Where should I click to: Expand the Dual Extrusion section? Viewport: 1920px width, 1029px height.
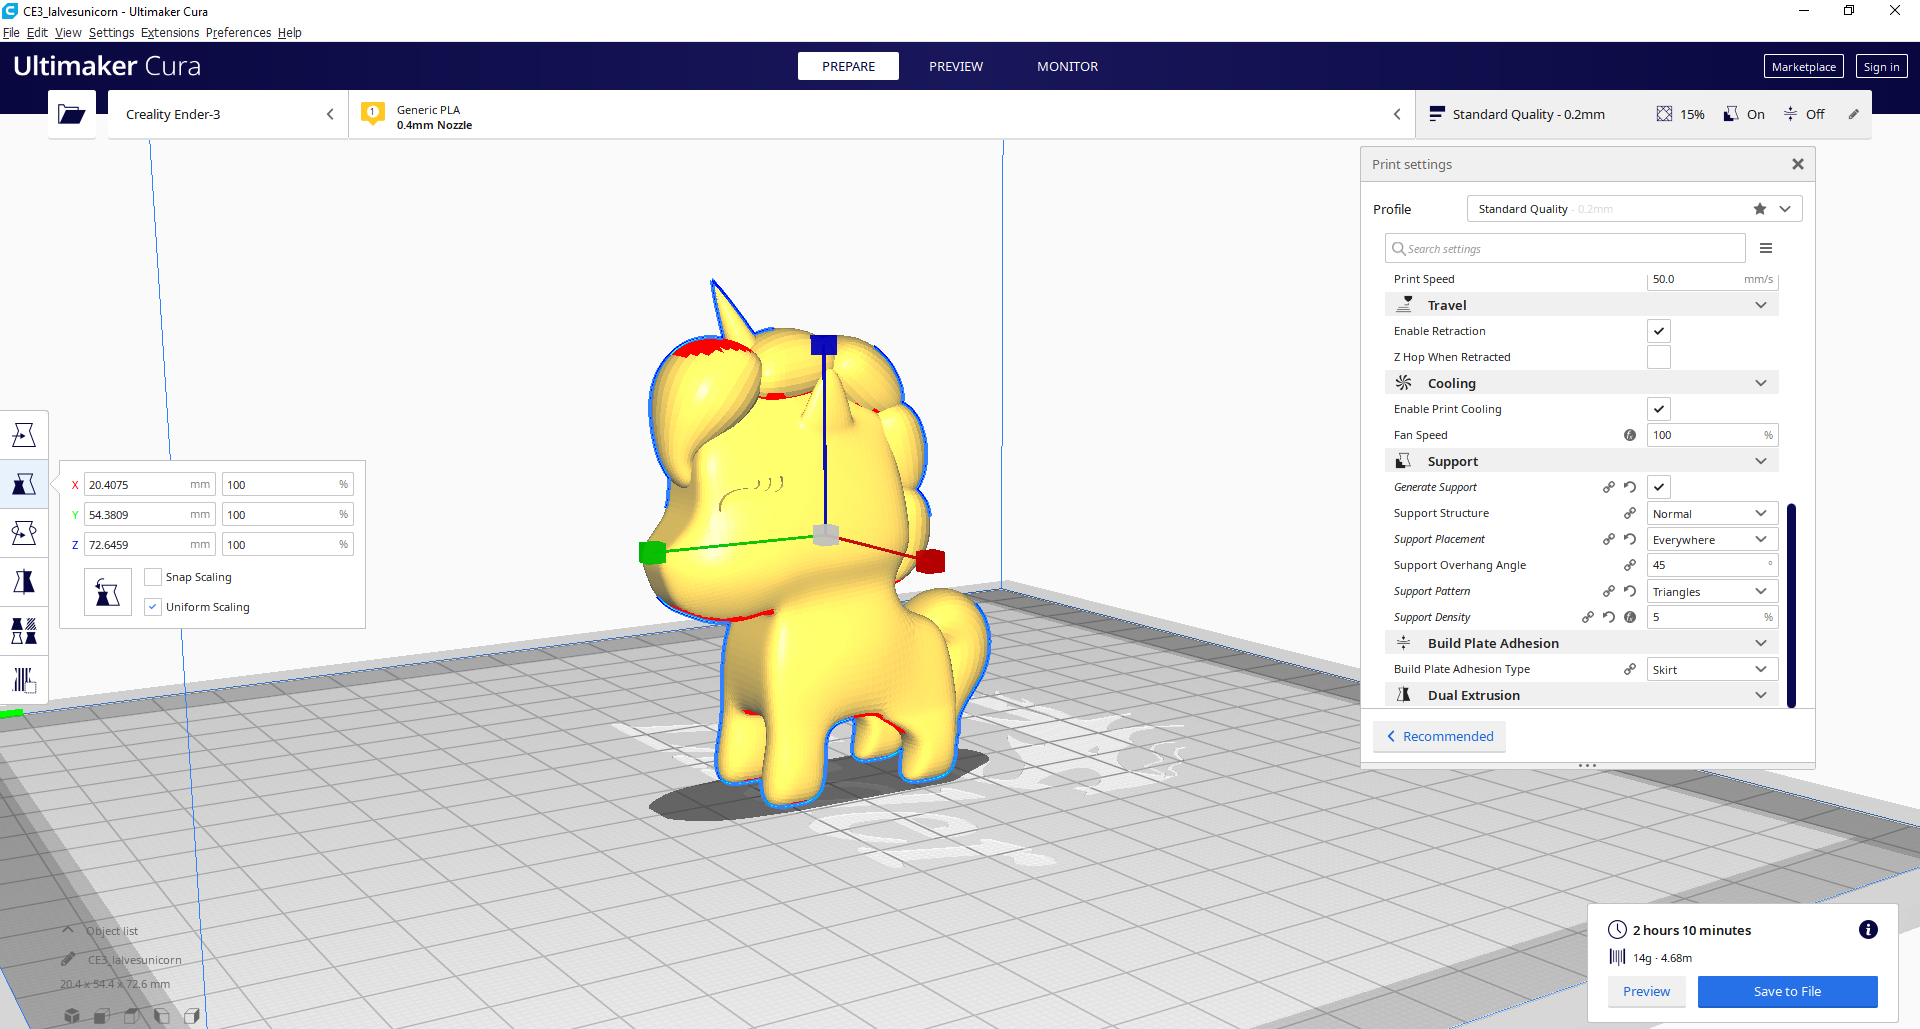coord(1582,695)
